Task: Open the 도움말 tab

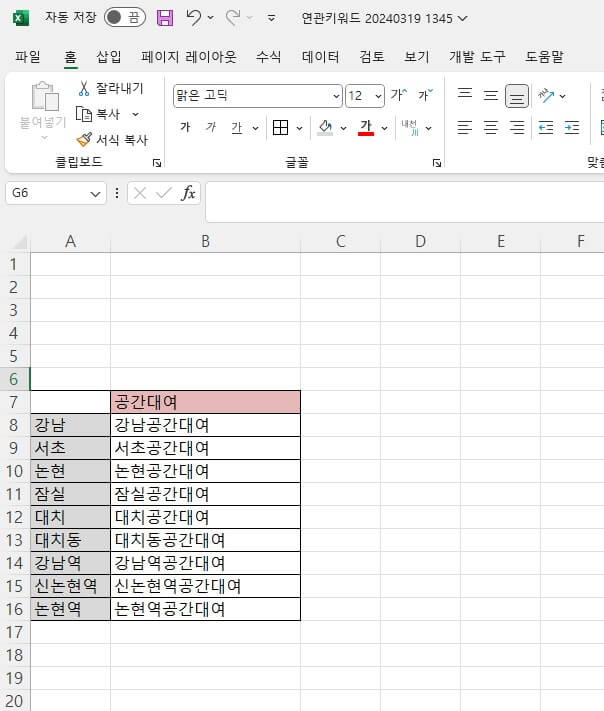Action: (x=544, y=57)
